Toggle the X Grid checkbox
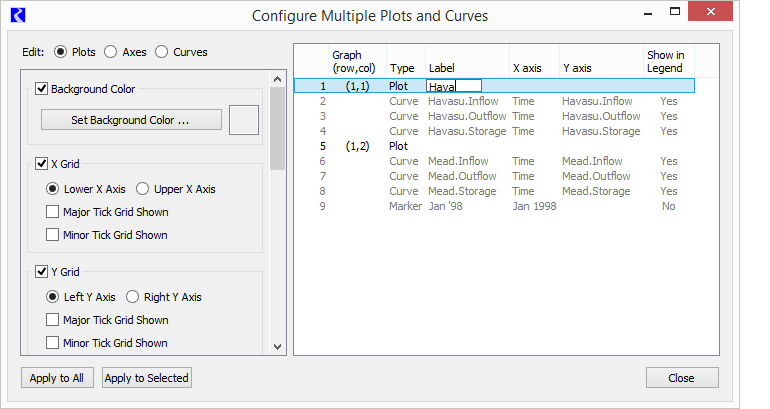The image size is (770, 409). pos(41,164)
